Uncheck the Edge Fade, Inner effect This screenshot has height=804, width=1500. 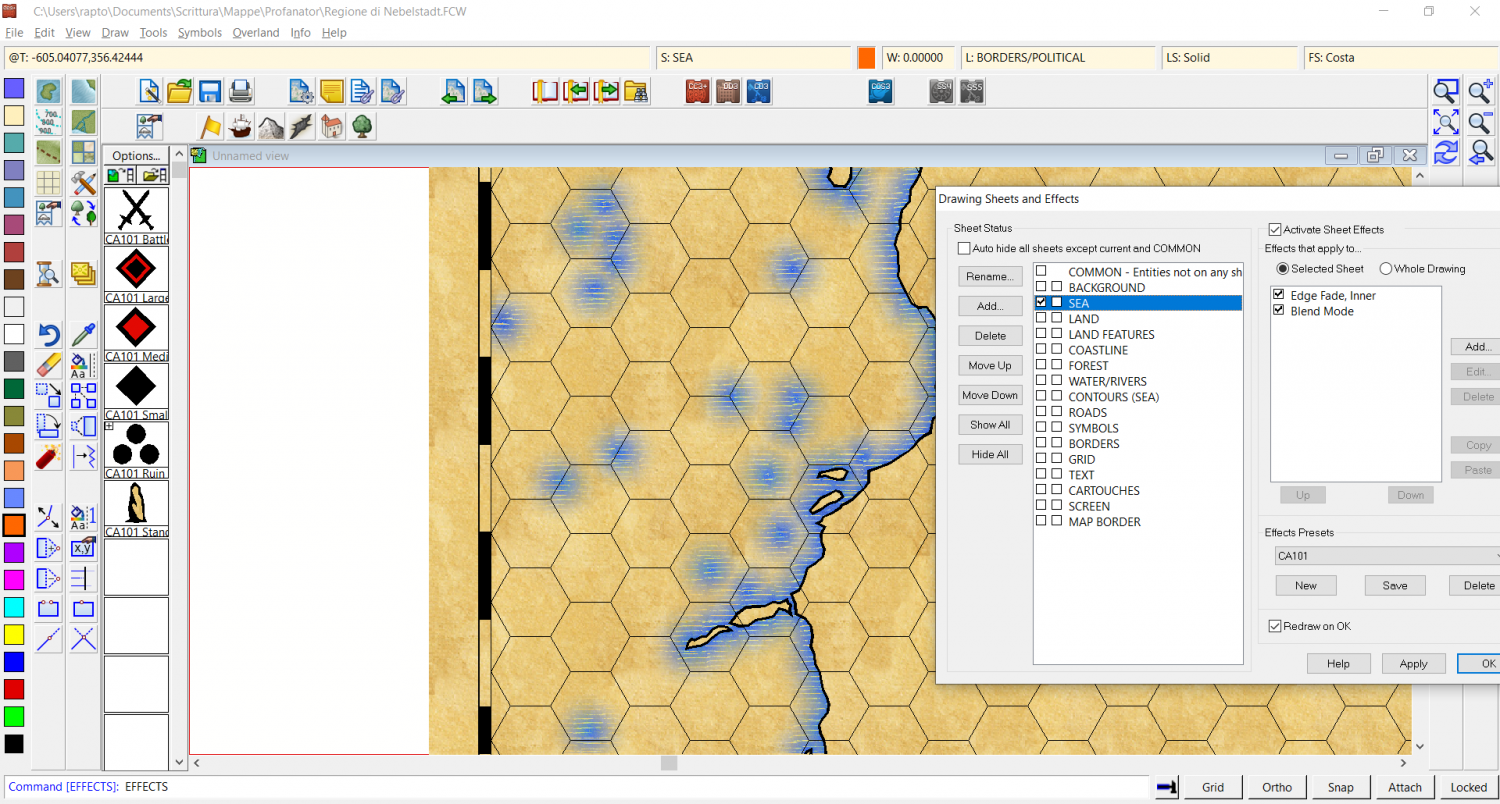tap(1279, 295)
